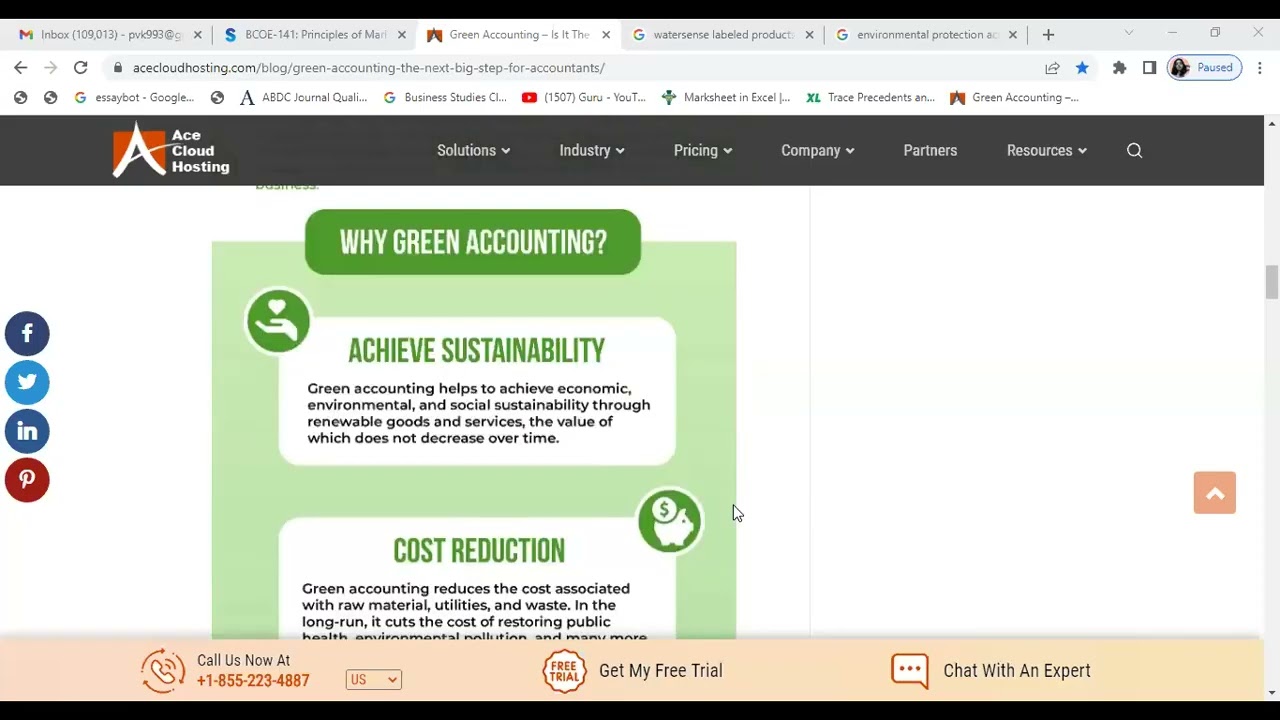
Task: Open Chrome three-dot menu
Action: (x=1260, y=68)
